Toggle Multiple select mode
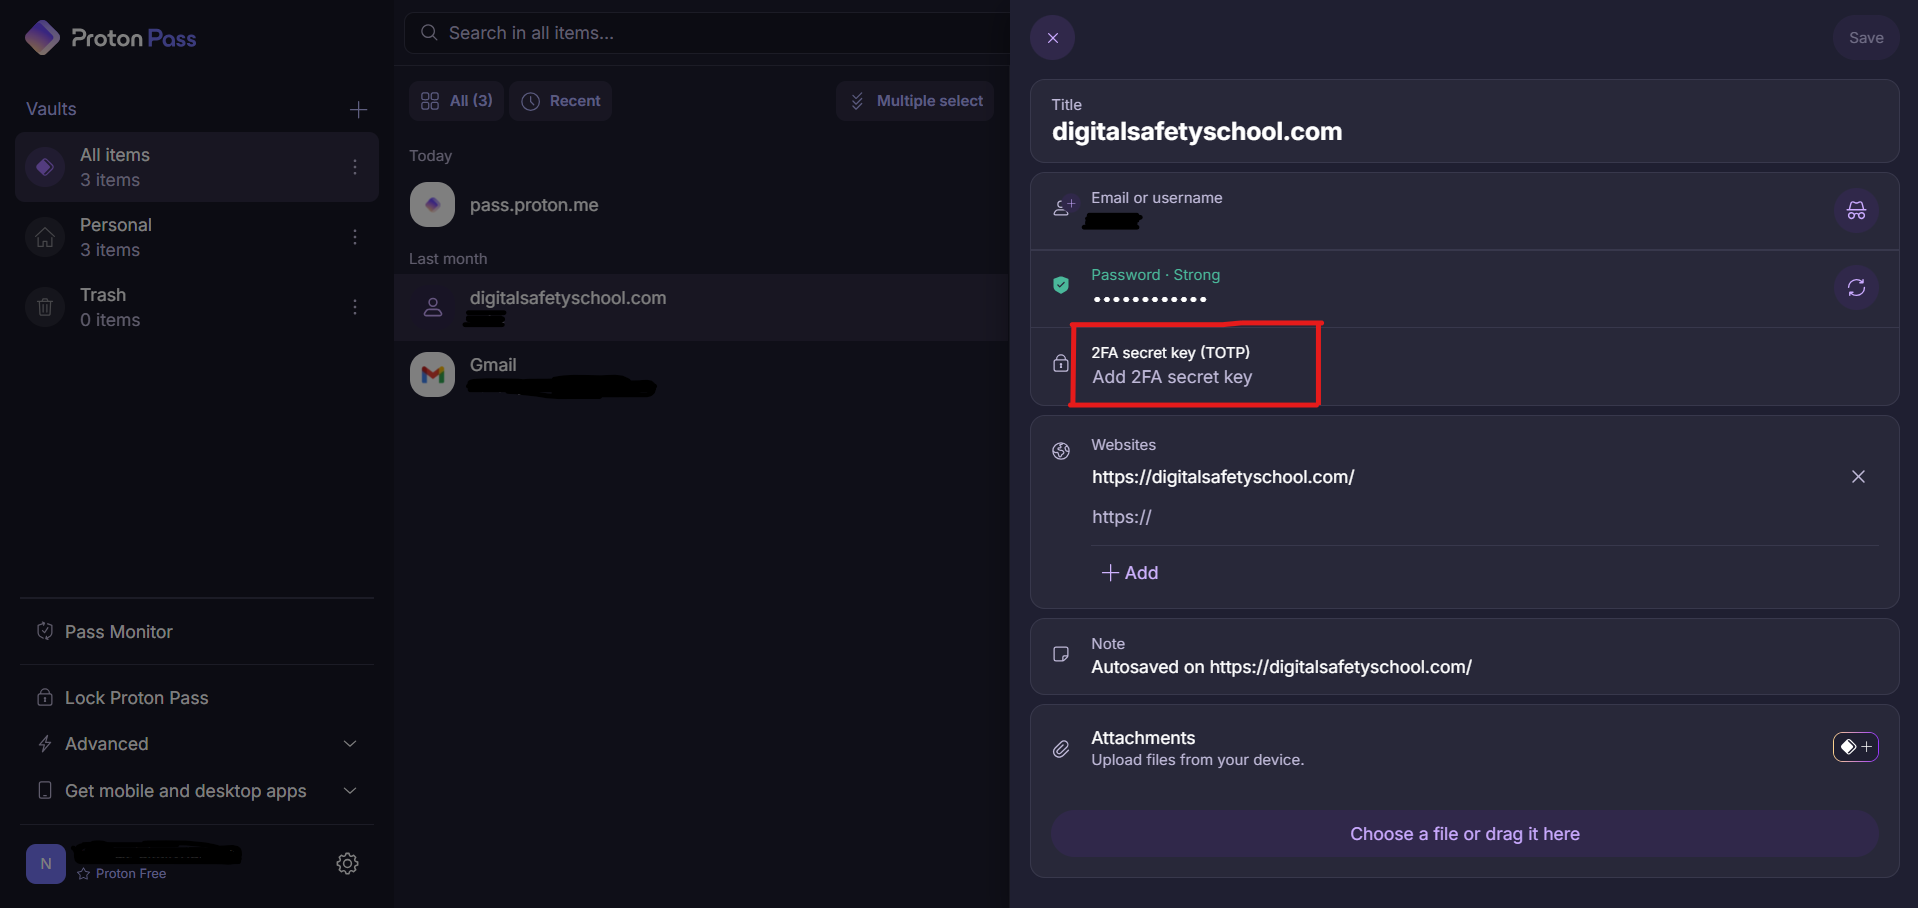The height and width of the screenshot is (908, 1918). [915, 101]
